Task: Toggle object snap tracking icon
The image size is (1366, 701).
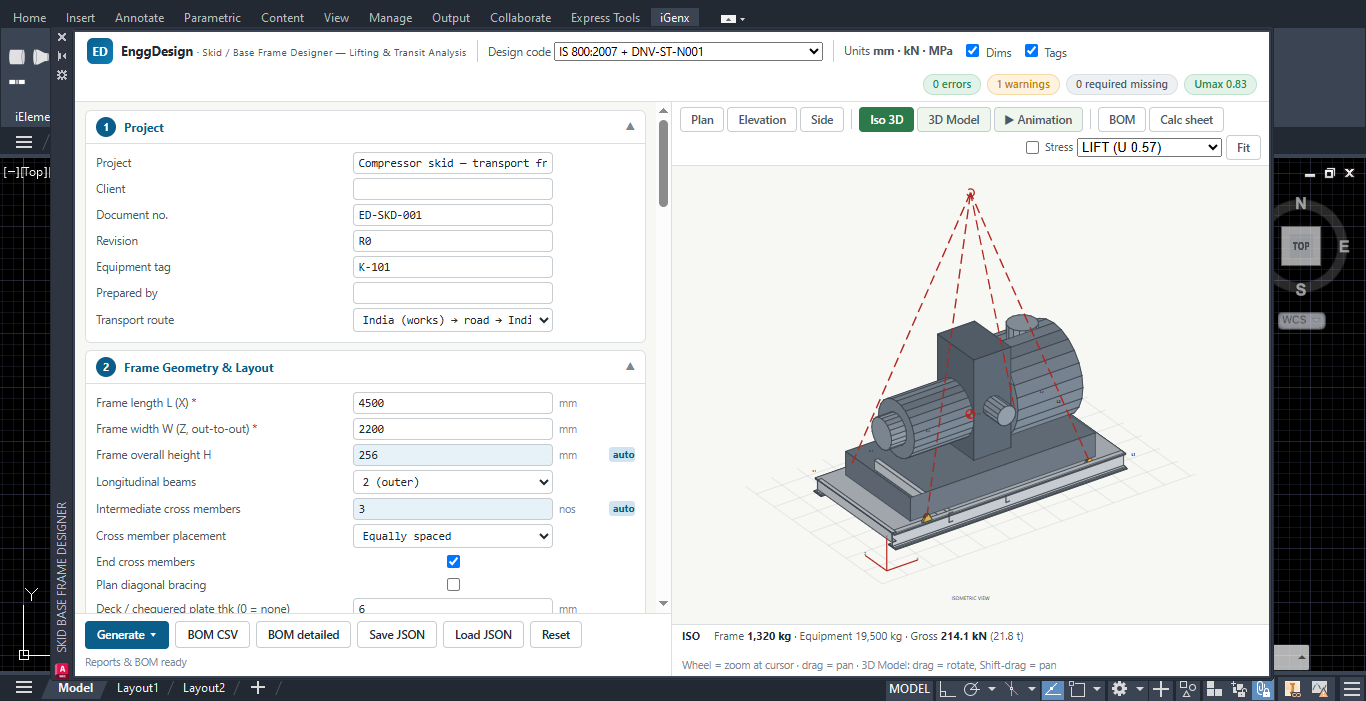Action: coord(1012,689)
